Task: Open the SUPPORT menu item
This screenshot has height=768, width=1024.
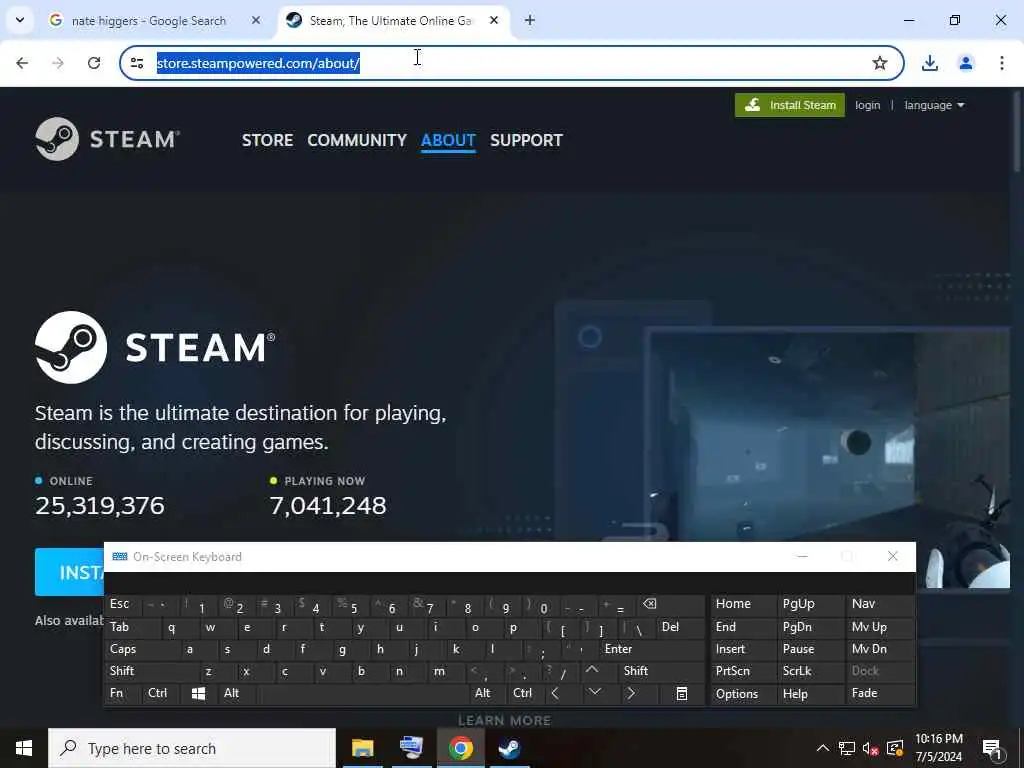Action: tap(526, 140)
